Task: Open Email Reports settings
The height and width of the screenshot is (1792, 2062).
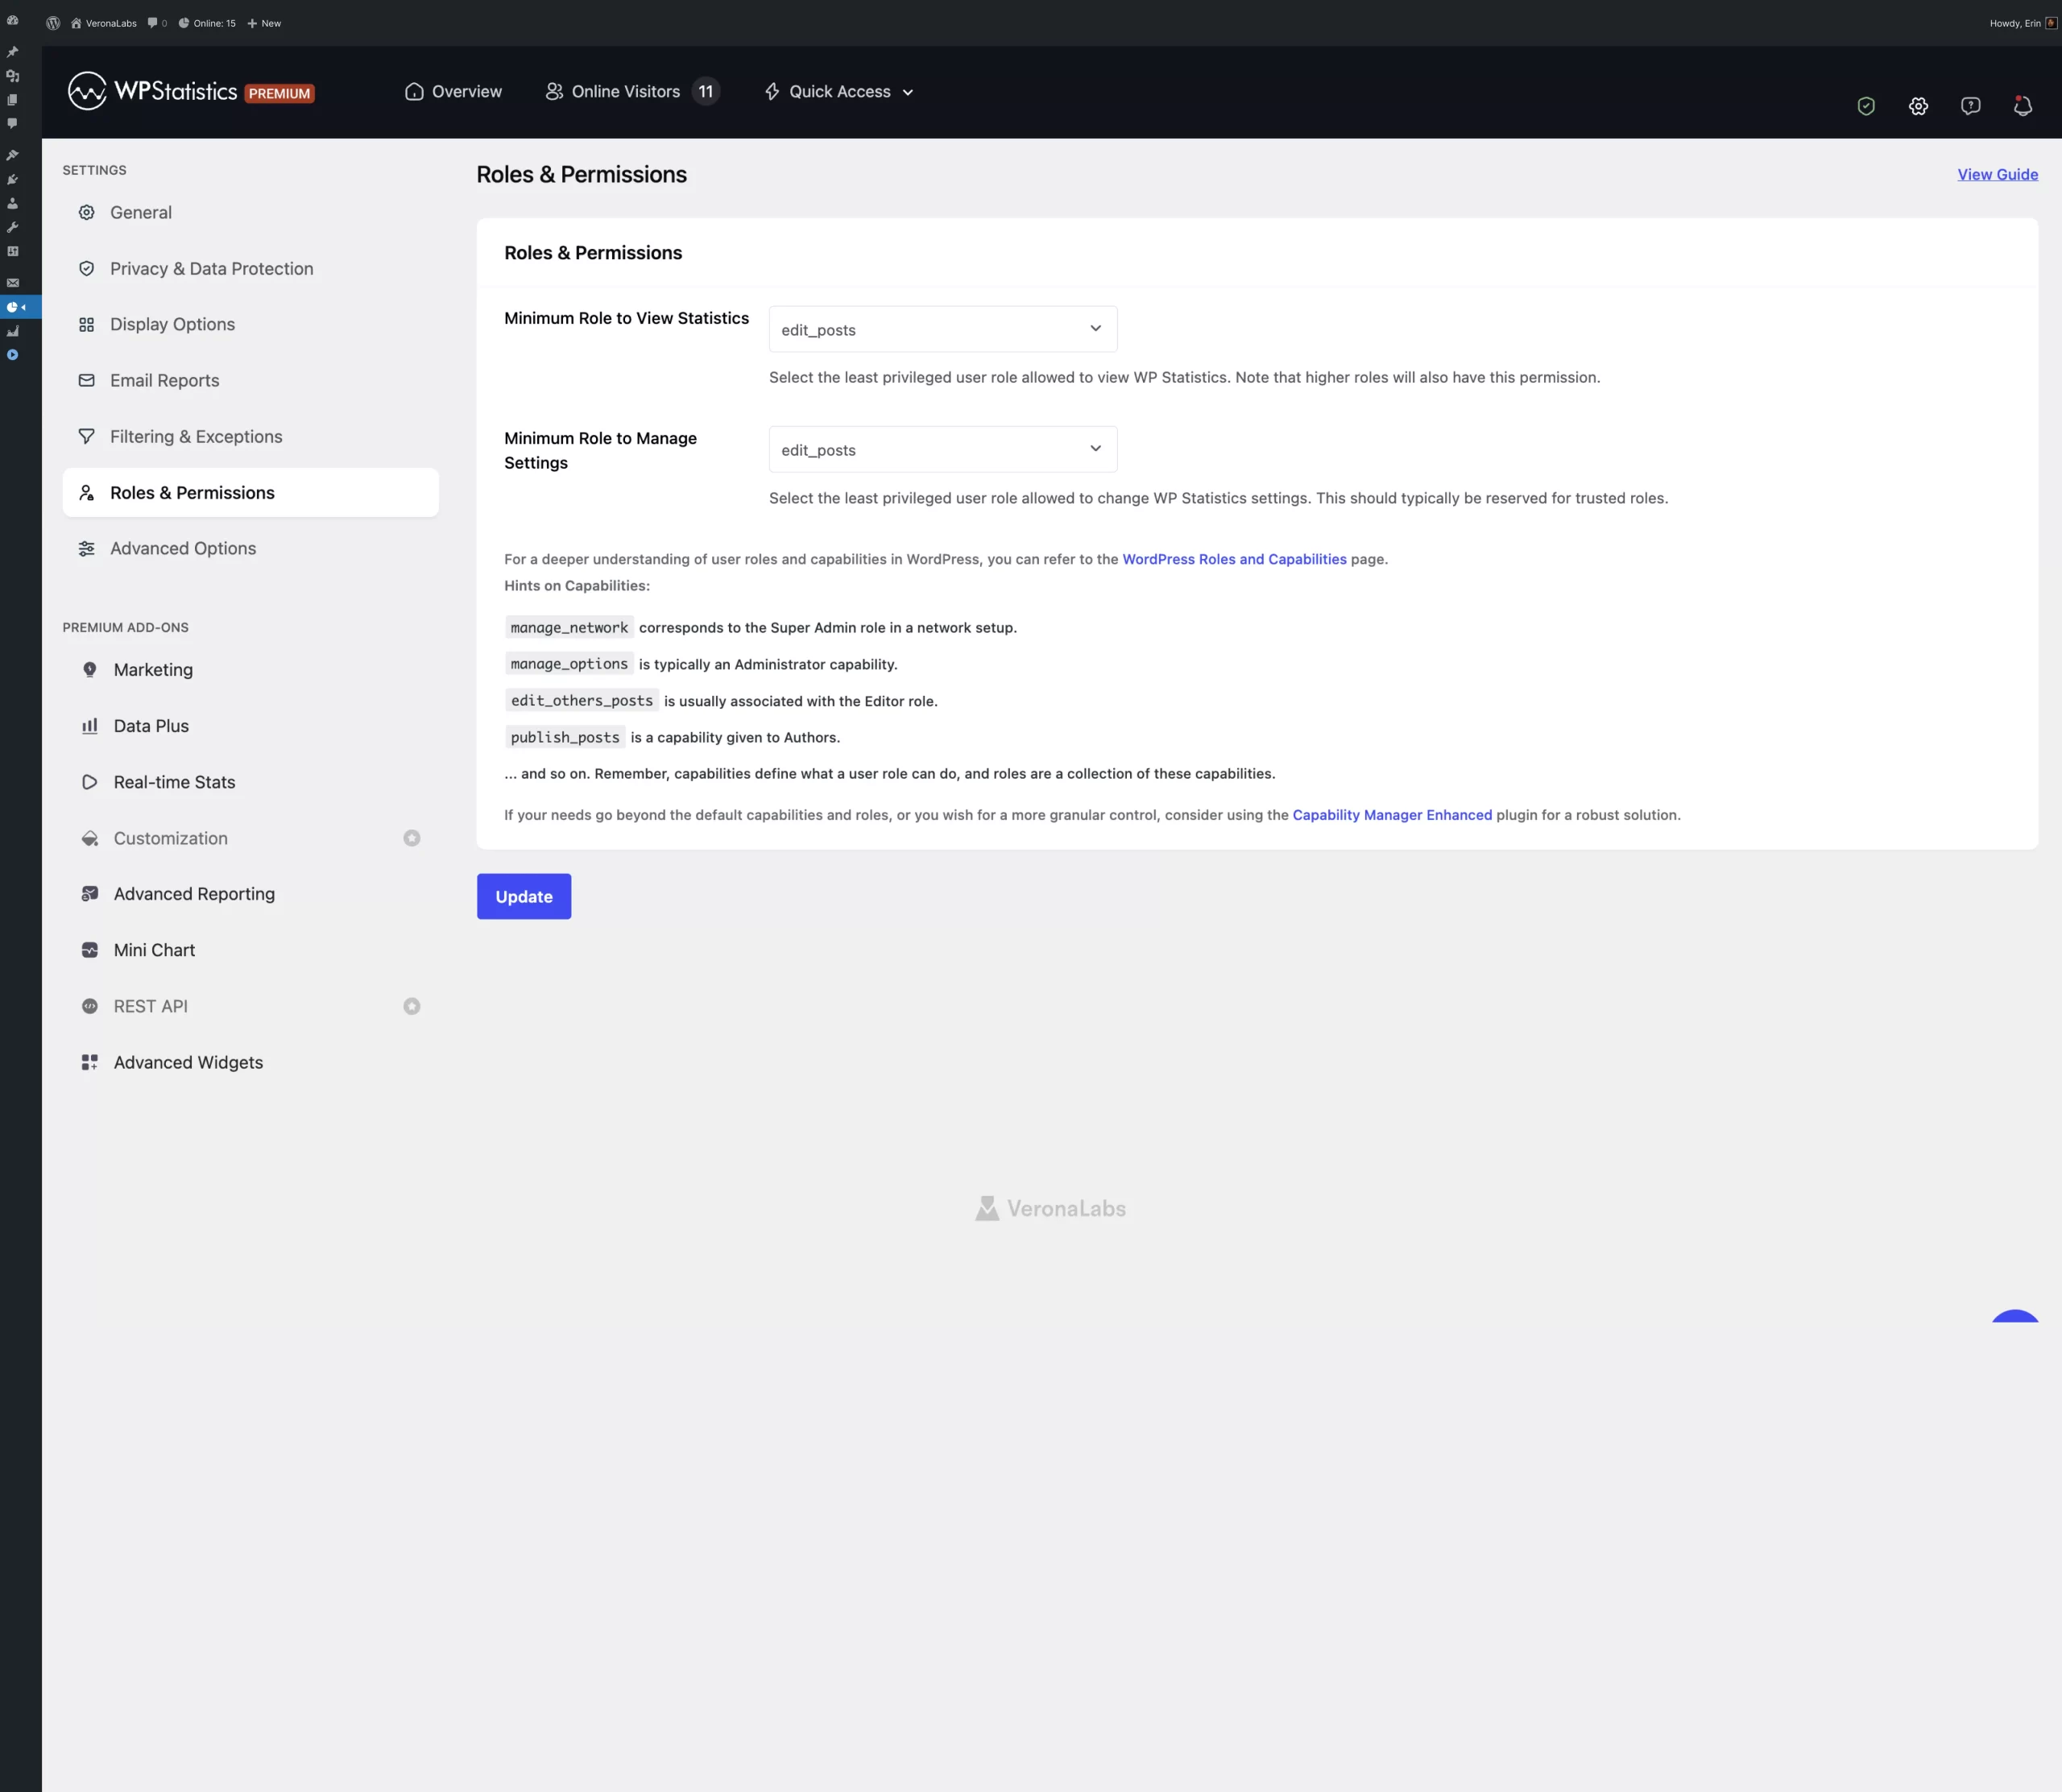Action: 250,380
